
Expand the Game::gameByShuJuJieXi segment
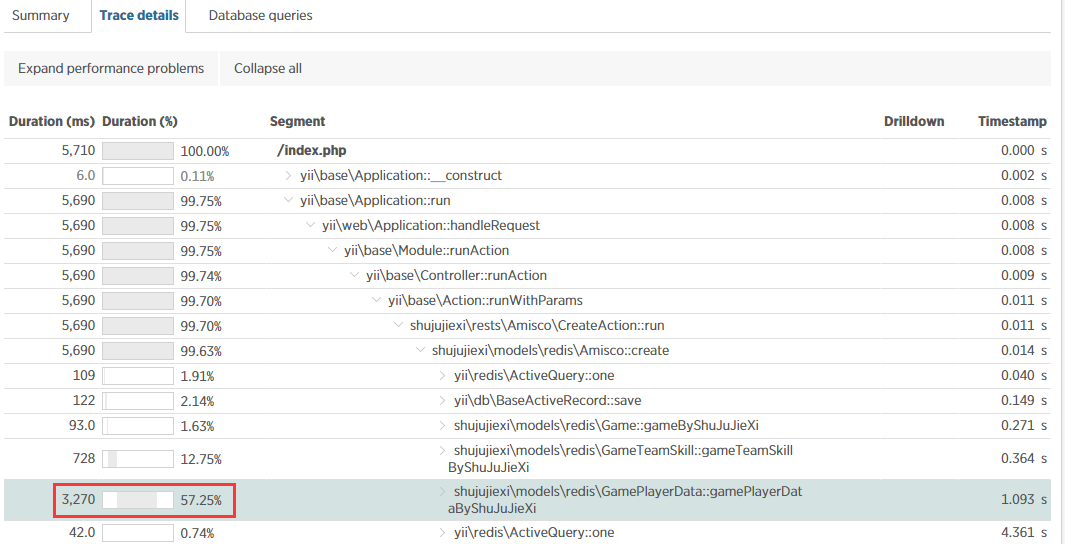pyautogui.click(x=443, y=426)
